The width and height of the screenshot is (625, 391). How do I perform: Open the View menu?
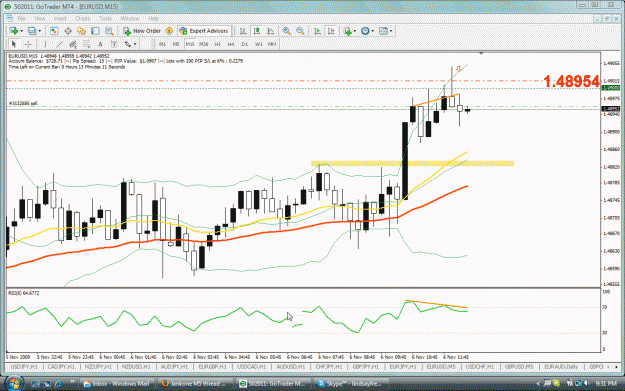[x=39, y=18]
